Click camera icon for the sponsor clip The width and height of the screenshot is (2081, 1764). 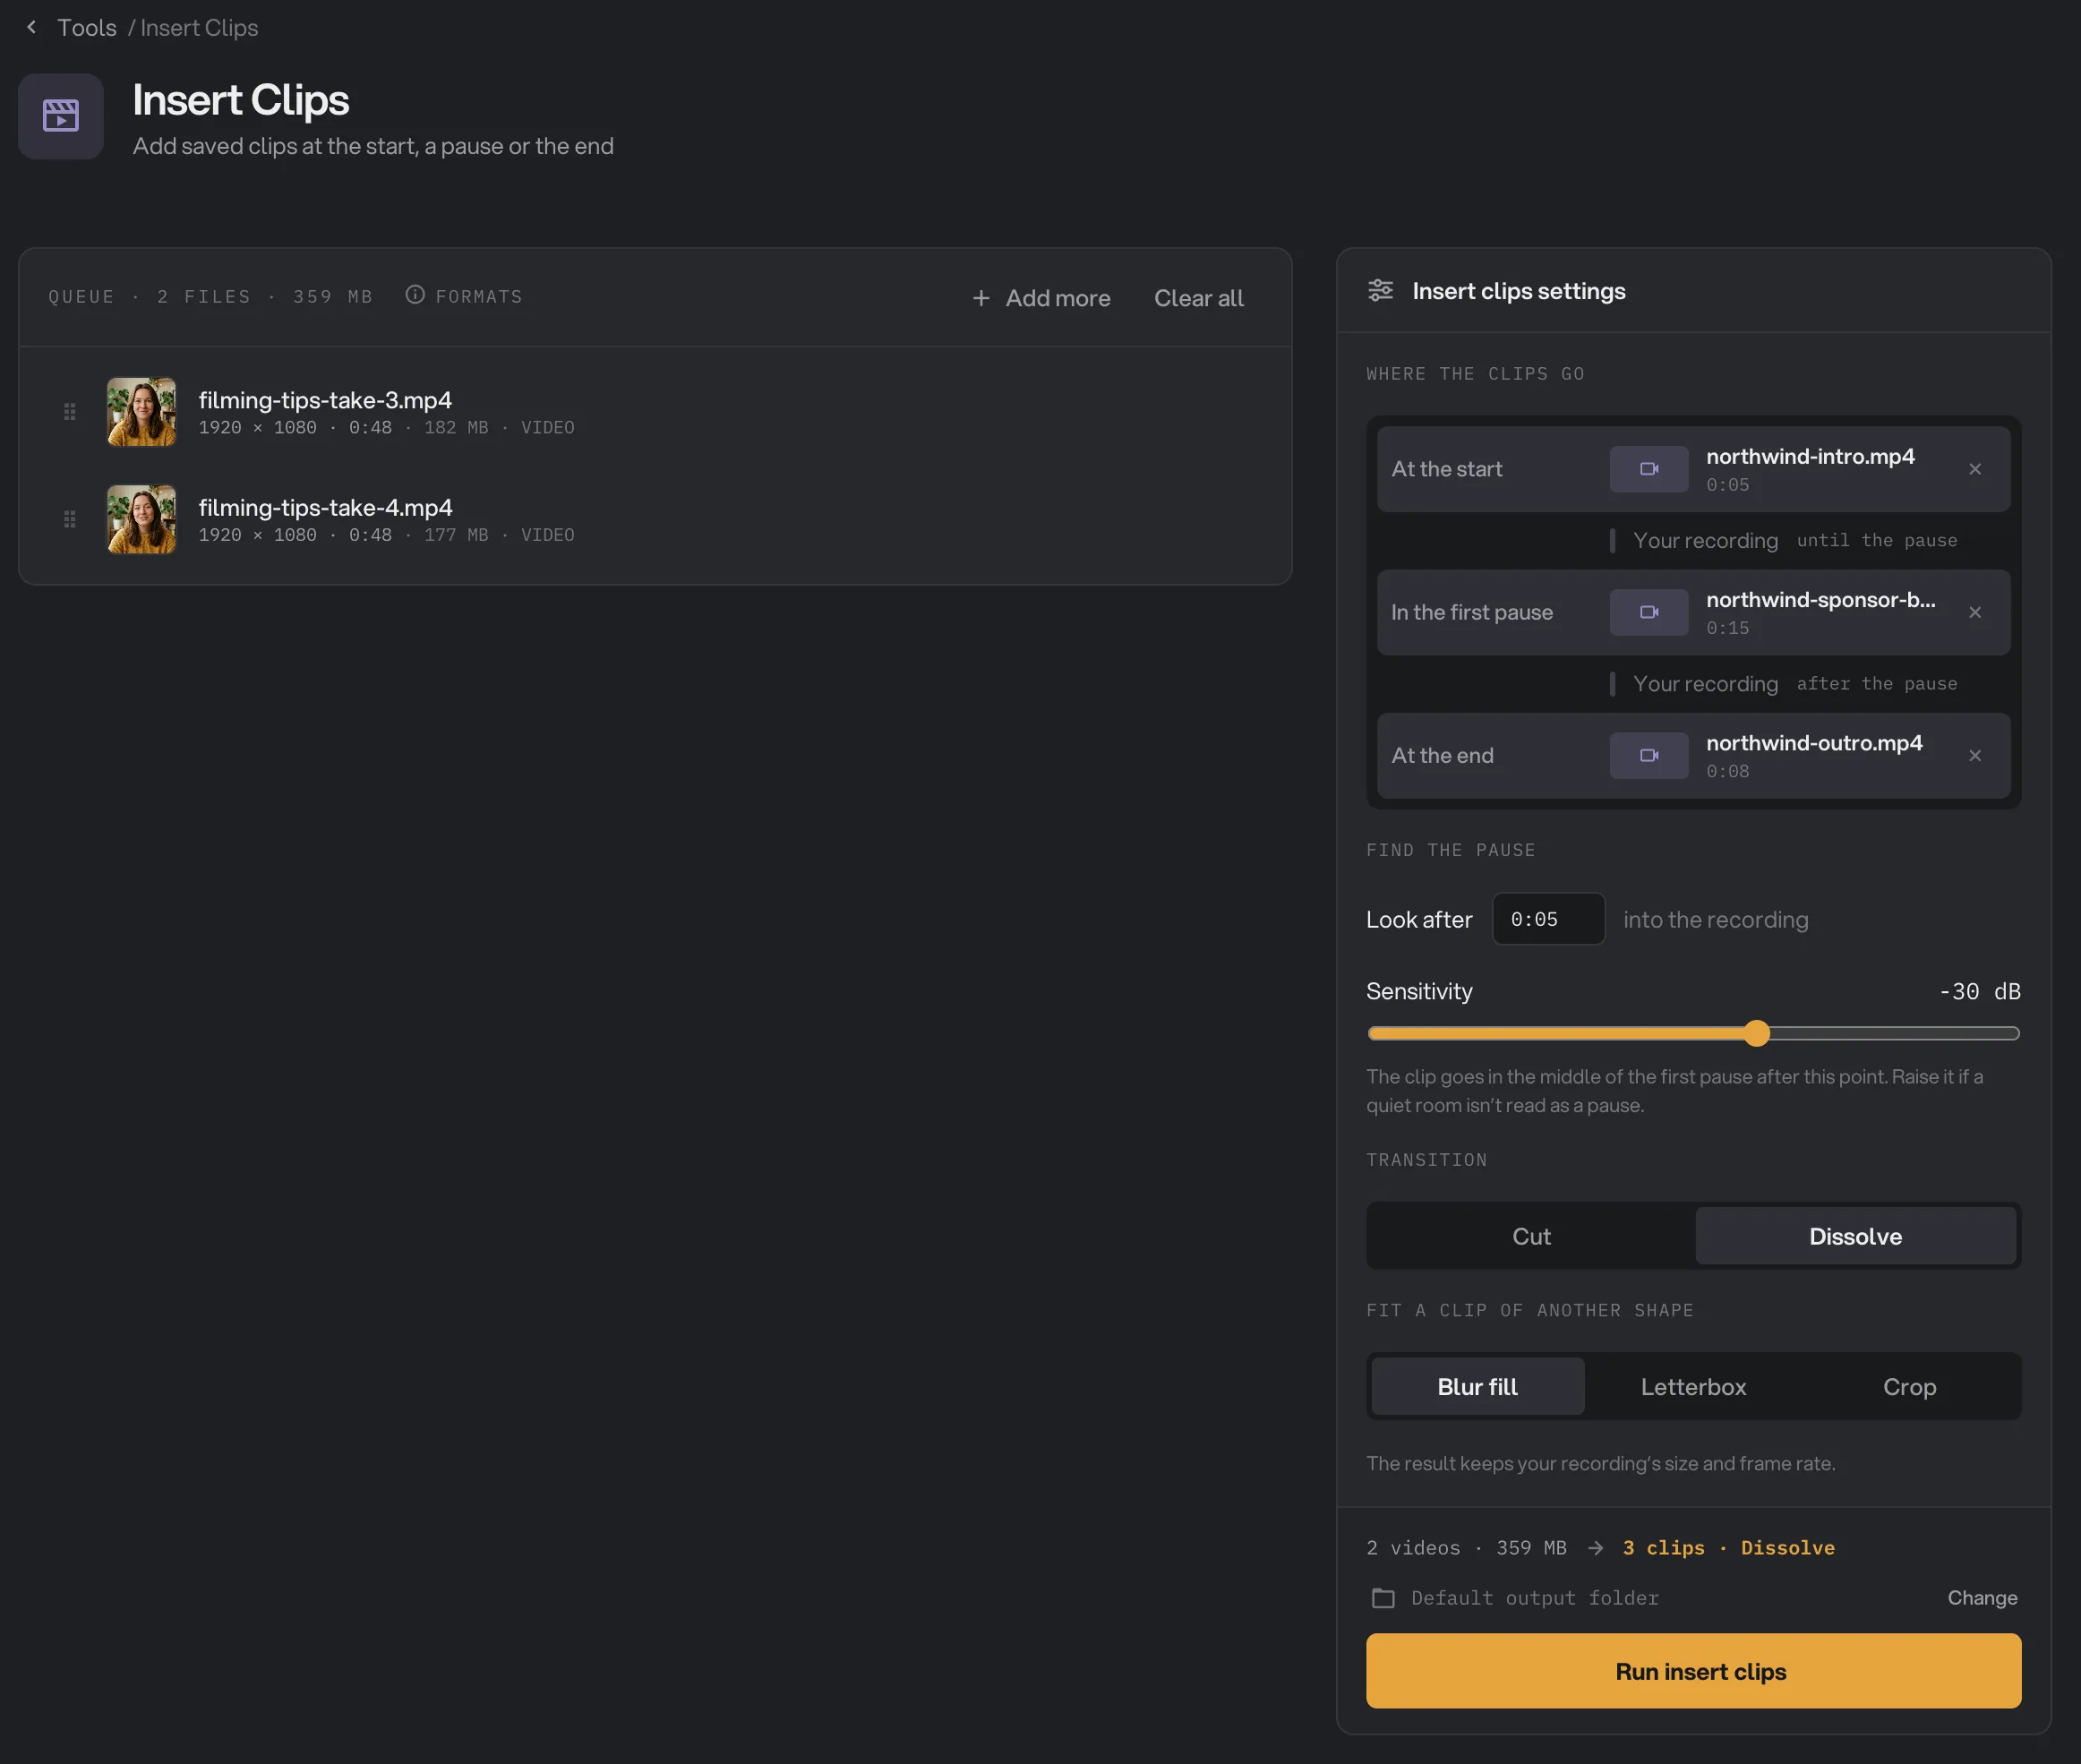[x=1649, y=612]
